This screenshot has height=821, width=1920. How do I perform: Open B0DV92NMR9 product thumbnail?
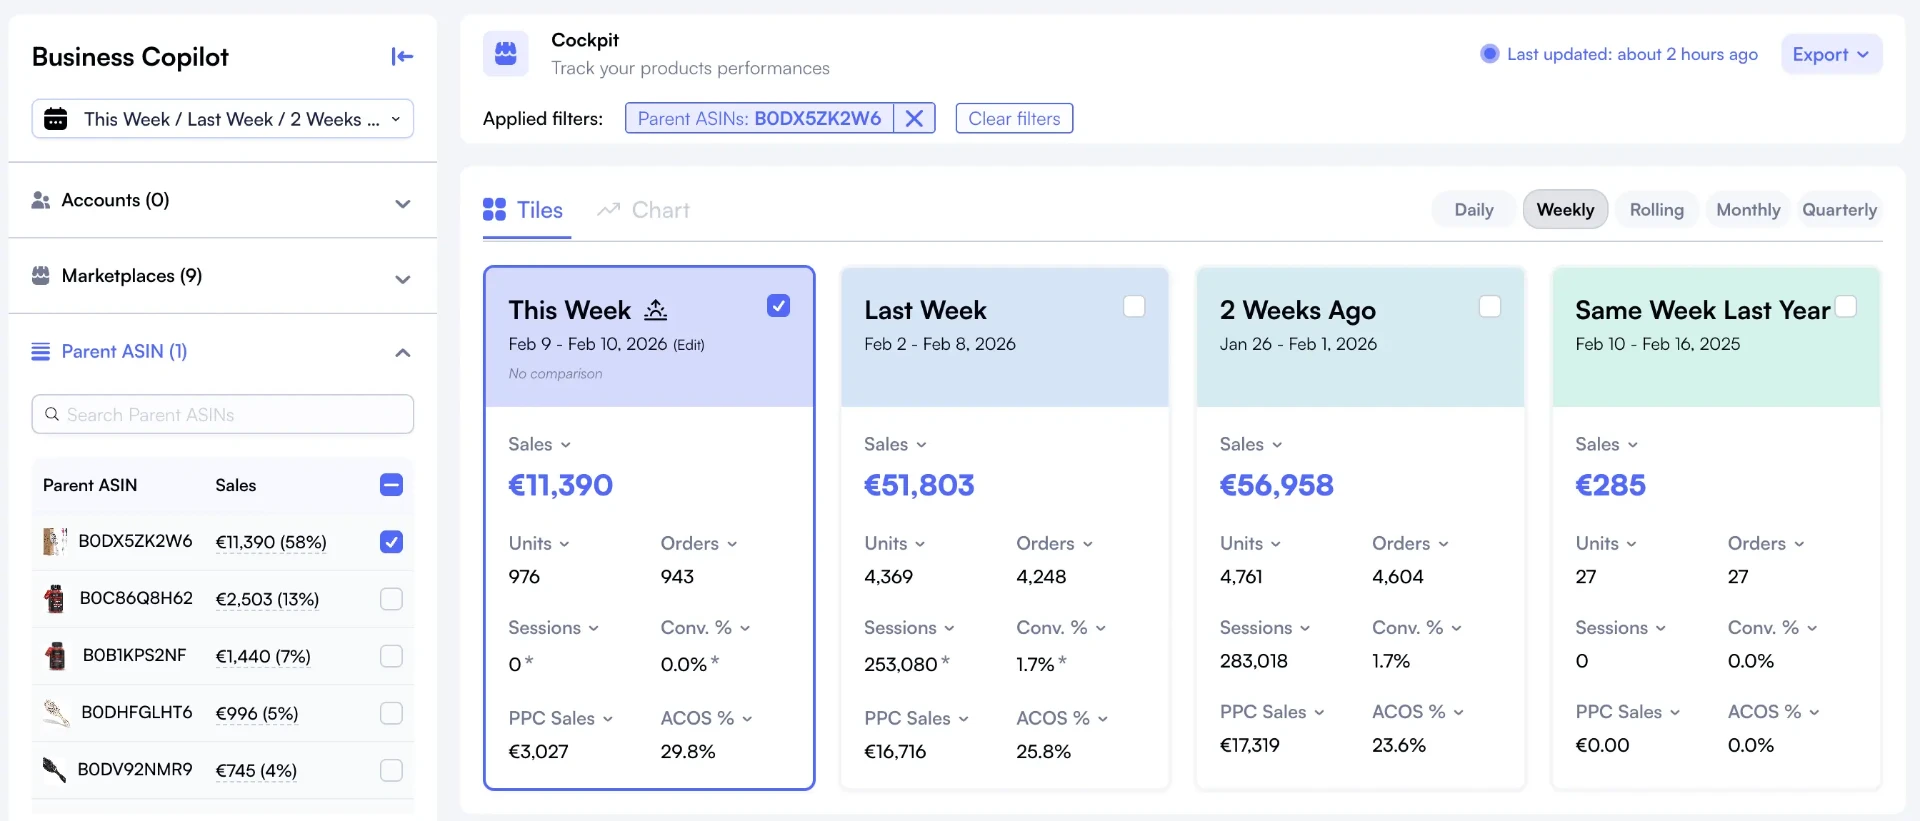coord(55,770)
